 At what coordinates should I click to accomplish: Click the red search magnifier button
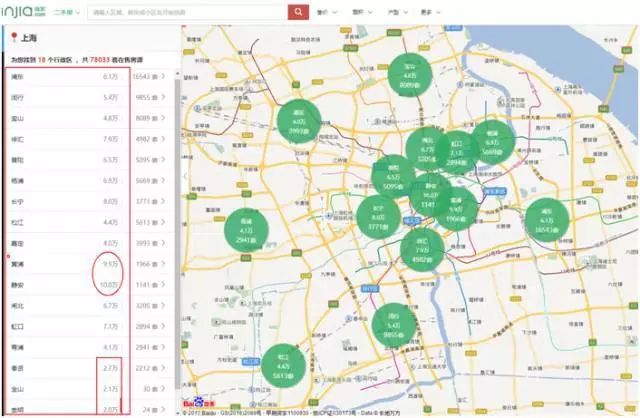[298, 12]
